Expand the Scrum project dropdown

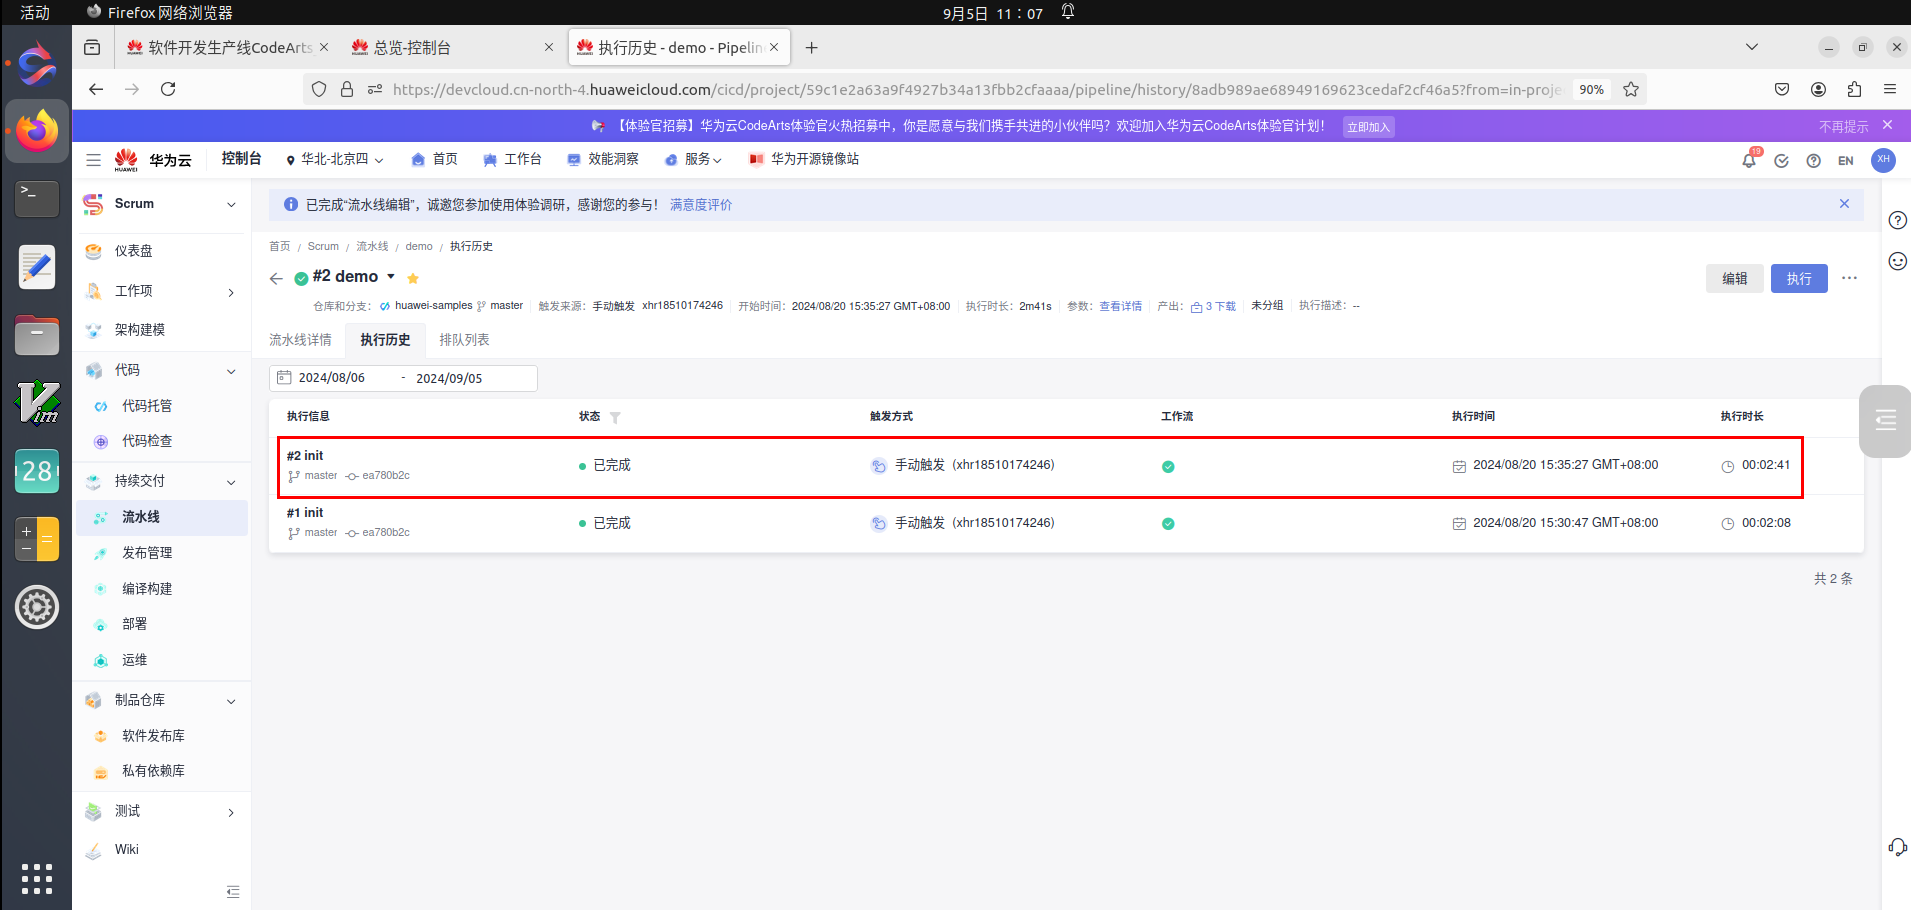231,204
